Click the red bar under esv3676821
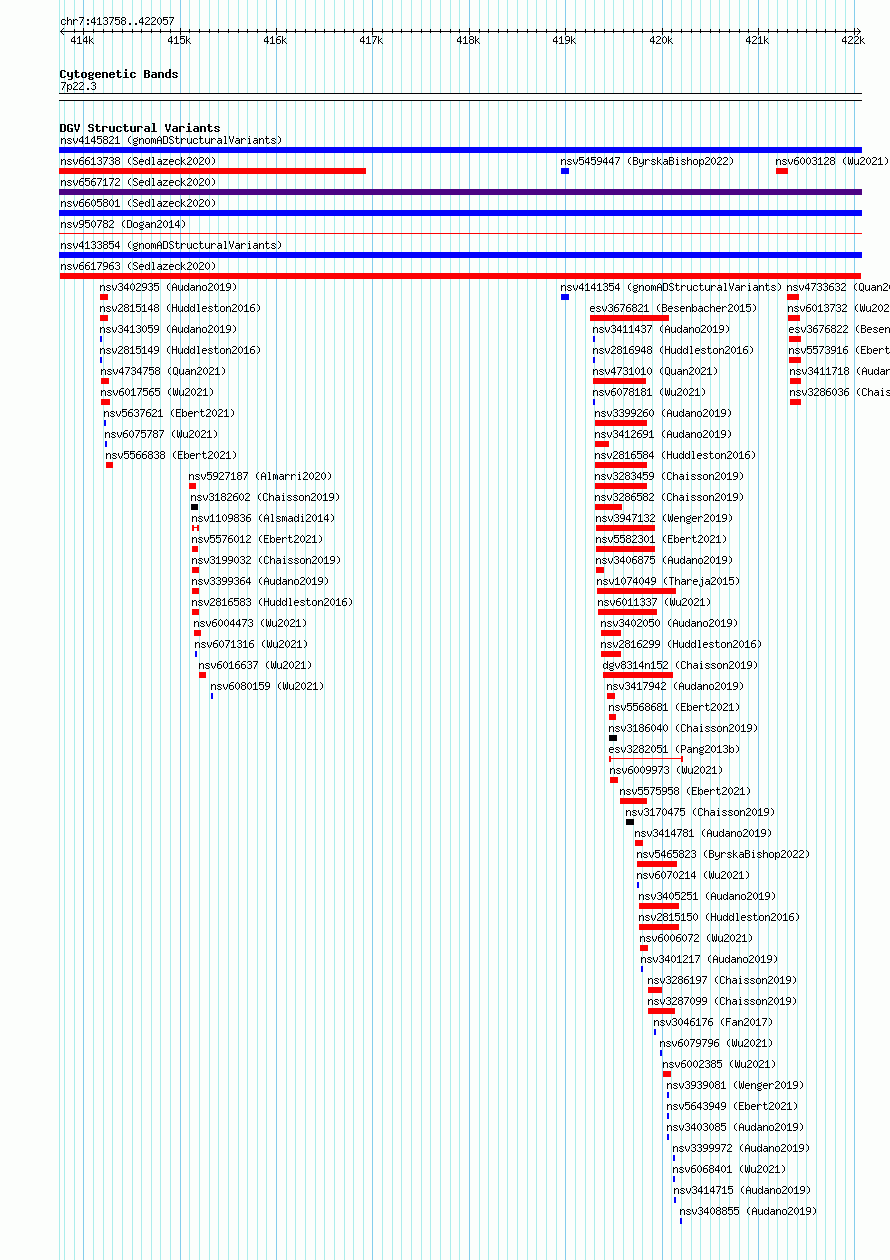890x1260 pixels. [630, 318]
